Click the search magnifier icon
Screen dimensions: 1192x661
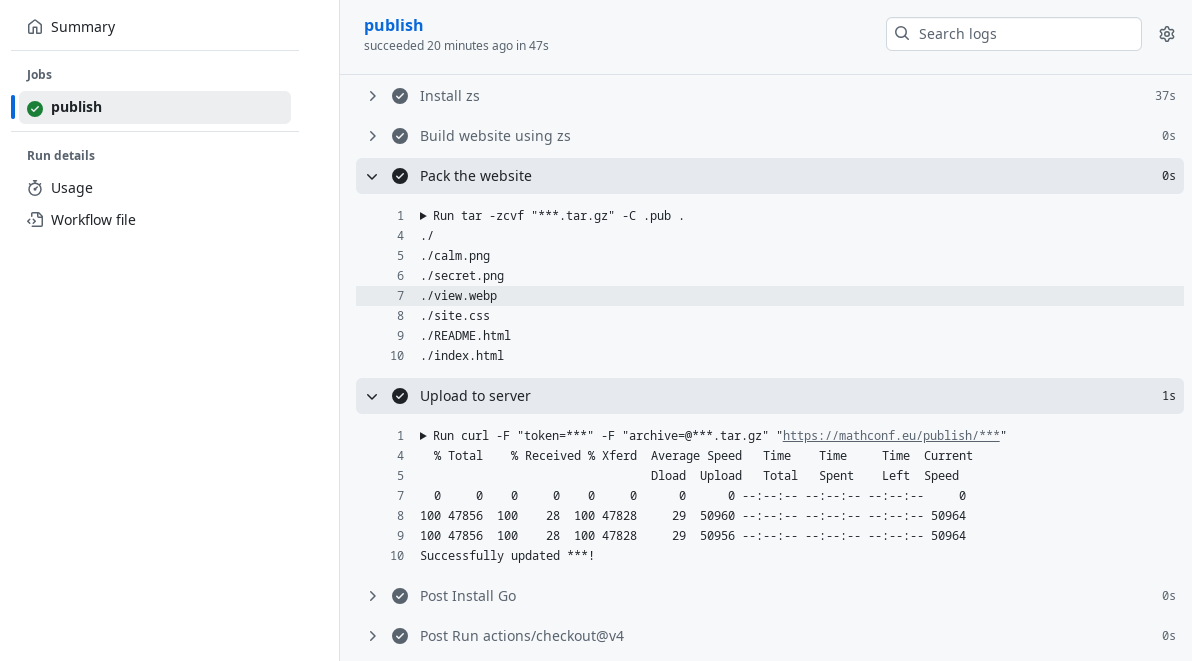(902, 34)
